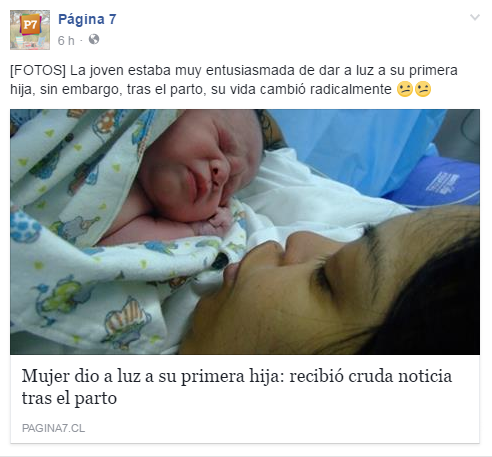
Task: Open headline Mujer dio a luz article
Action: pos(237,387)
